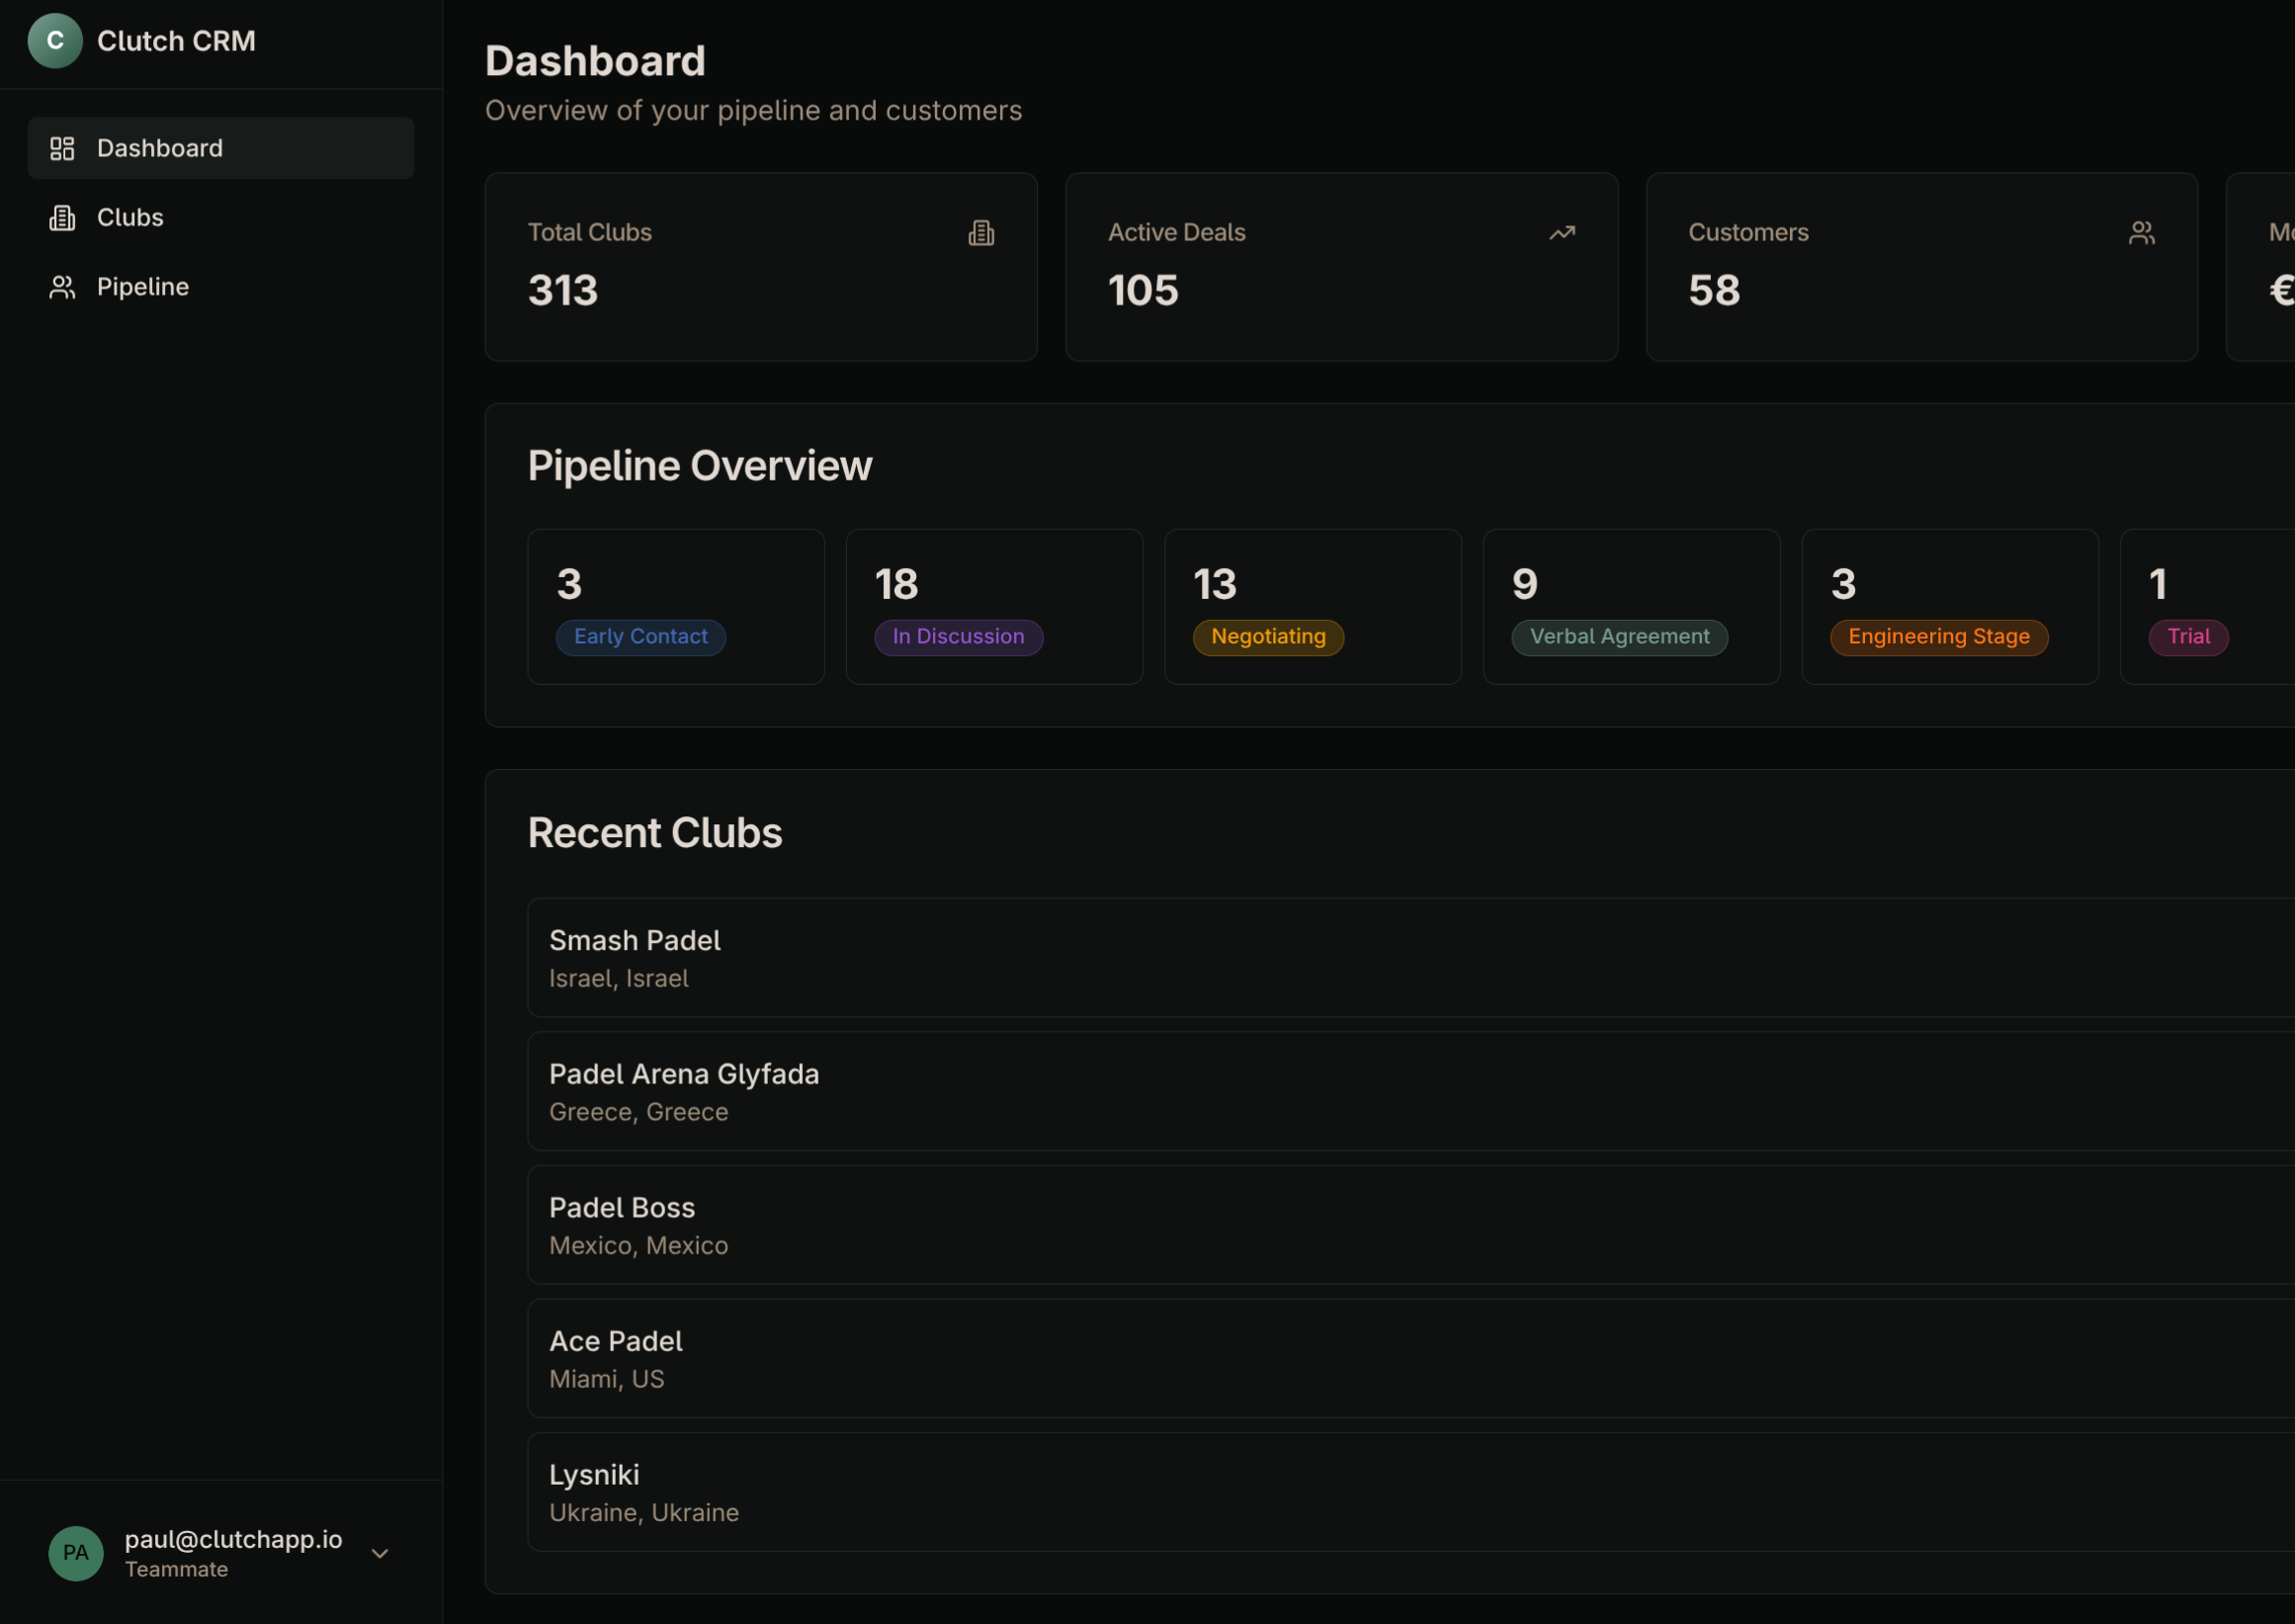
Task: Select the Dashboard sidebar item
Action: 160,148
